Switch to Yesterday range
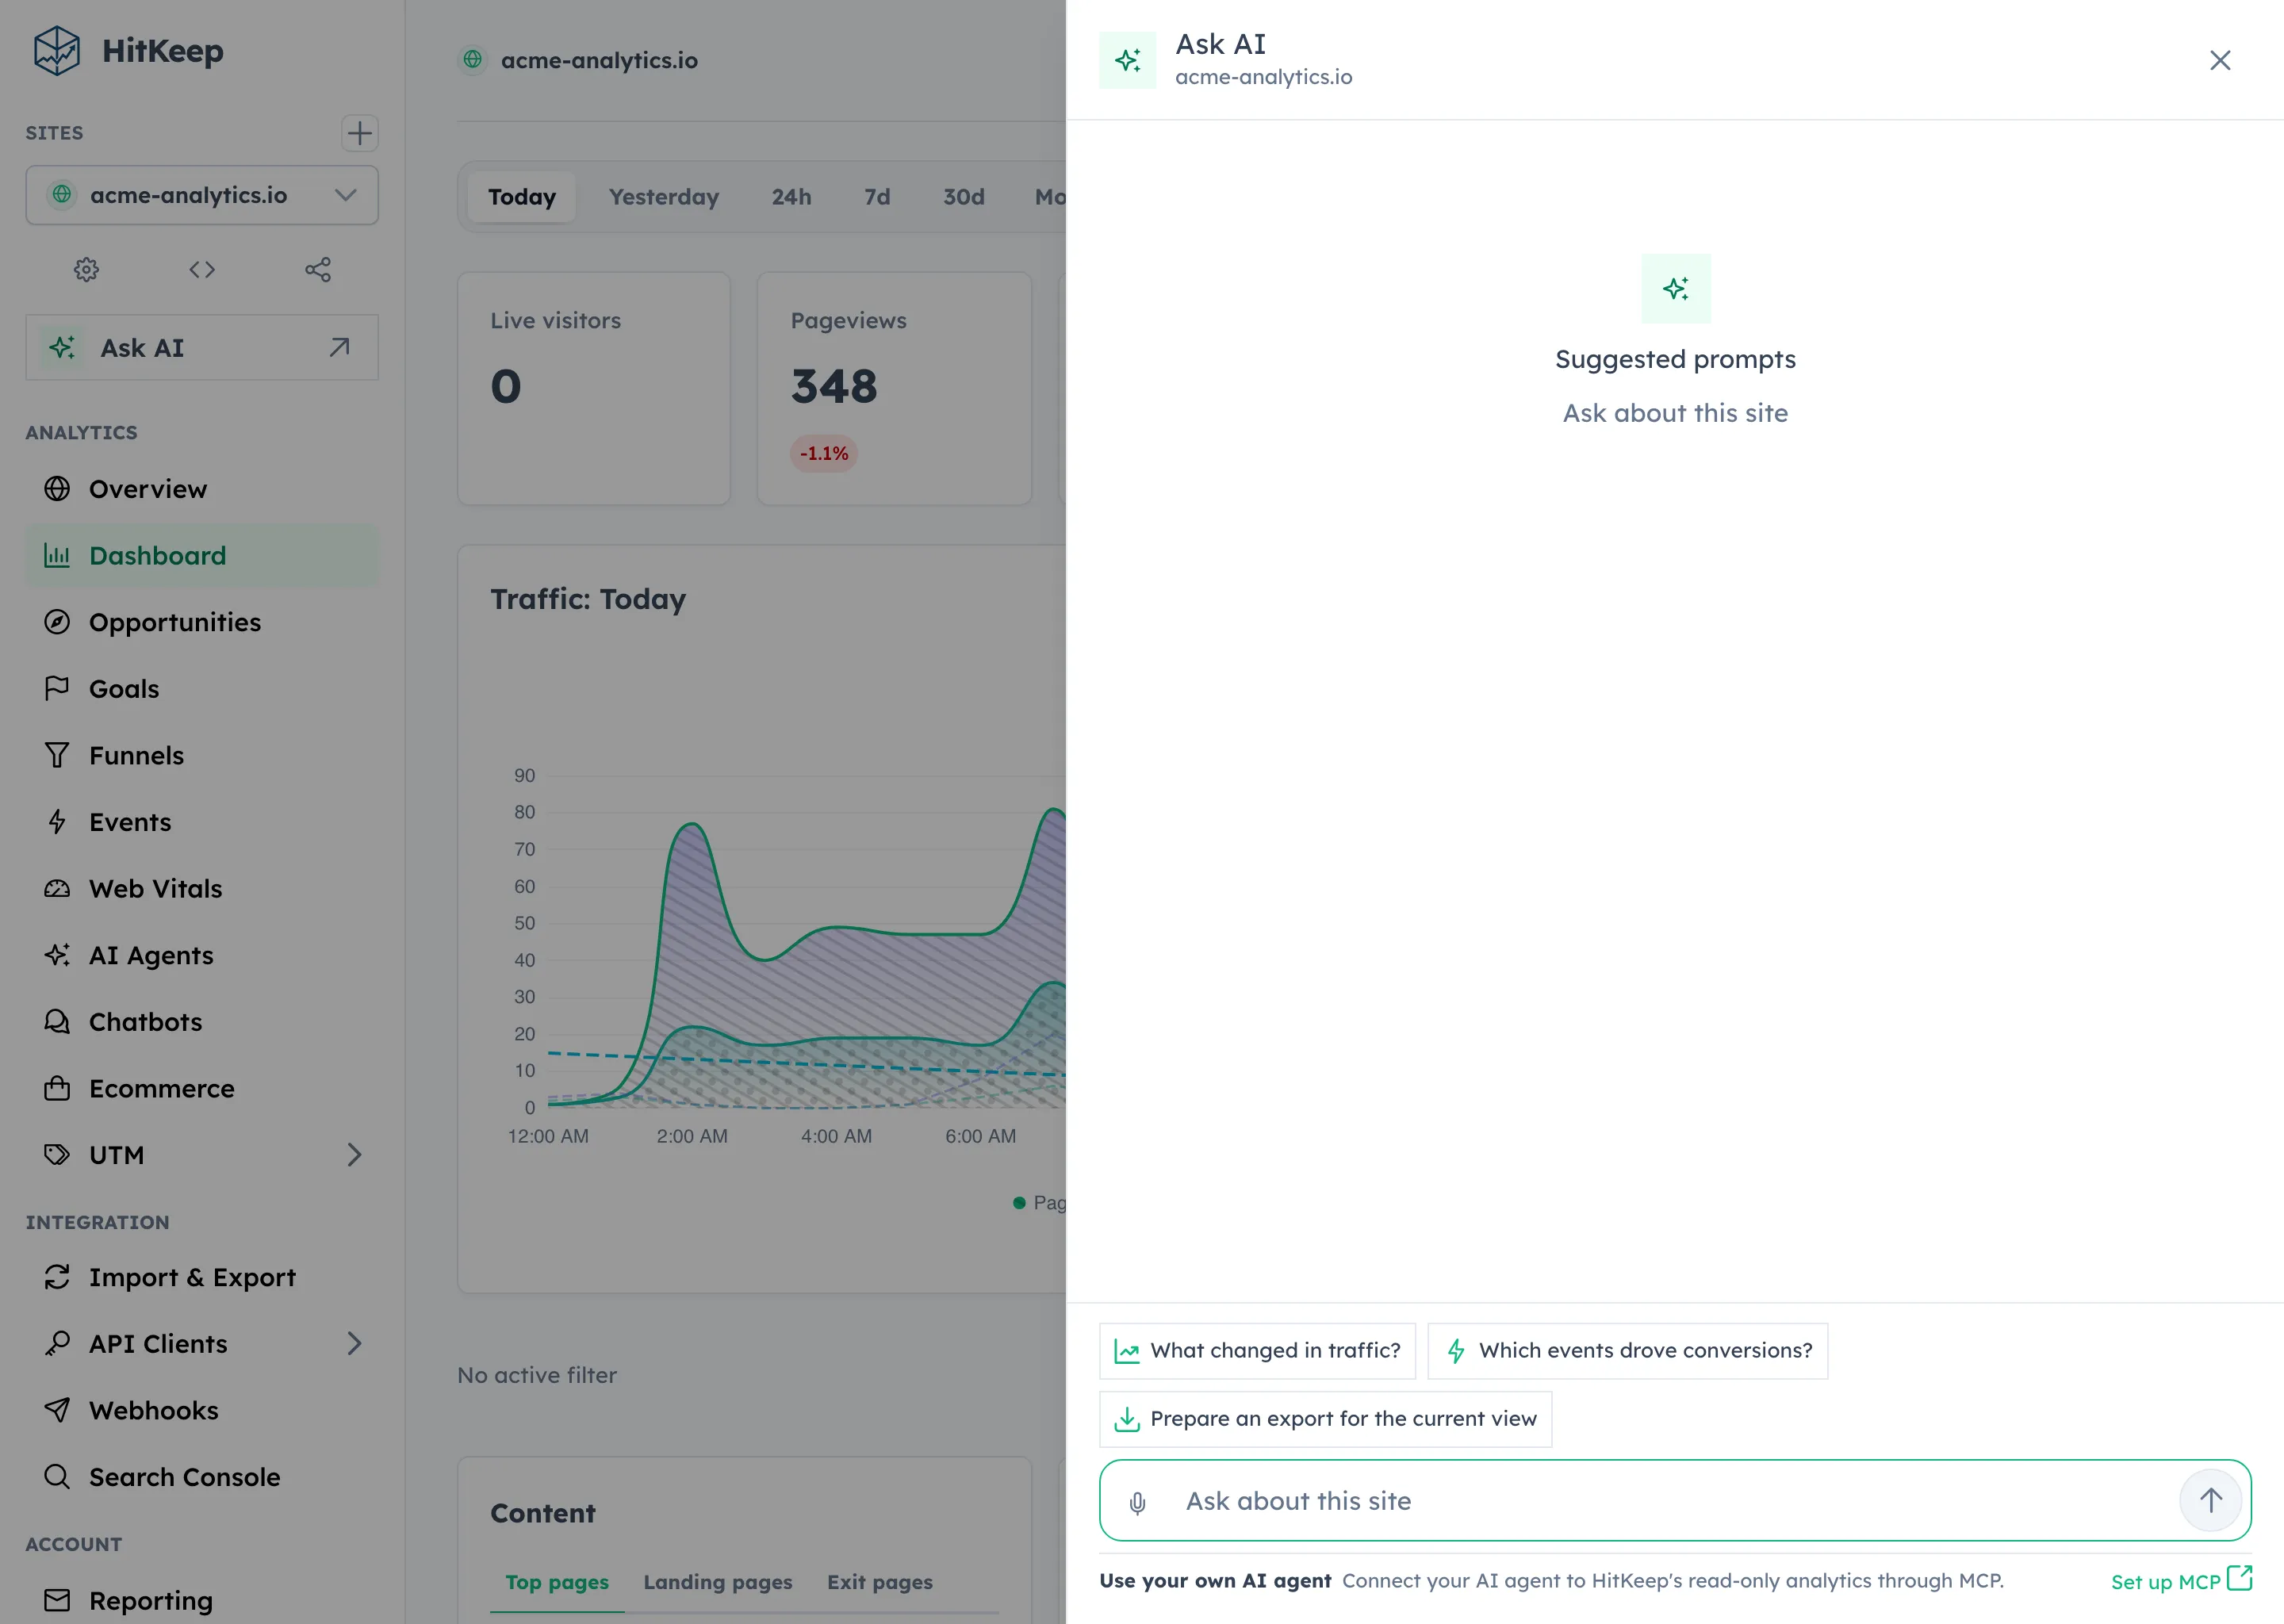The height and width of the screenshot is (1624, 2284). click(664, 197)
